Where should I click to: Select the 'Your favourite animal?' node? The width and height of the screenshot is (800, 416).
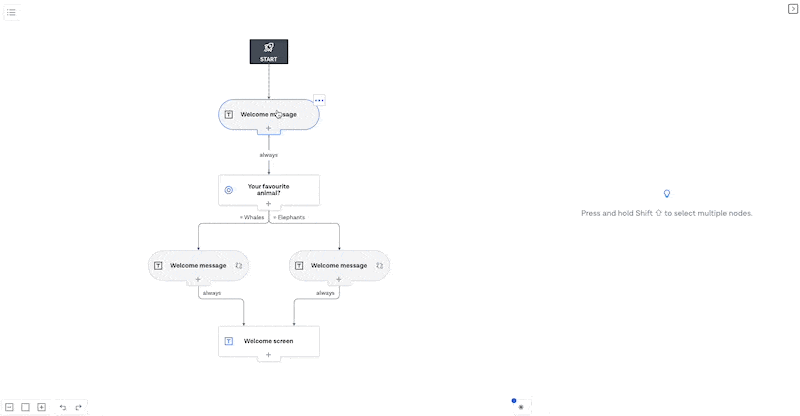tap(269, 190)
